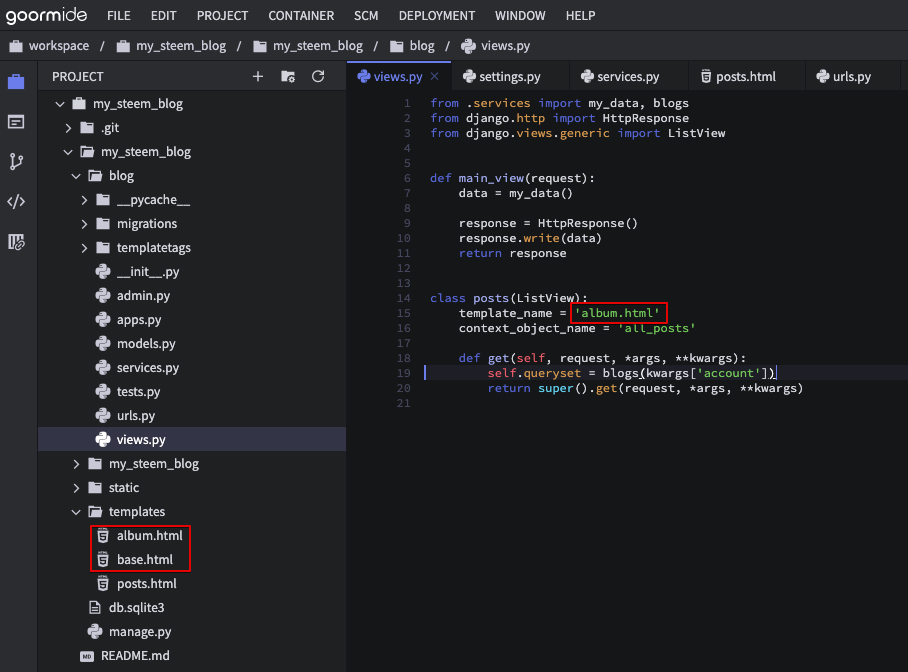Expand the migrations folder chevron
908x672 pixels.
[85, 224]
